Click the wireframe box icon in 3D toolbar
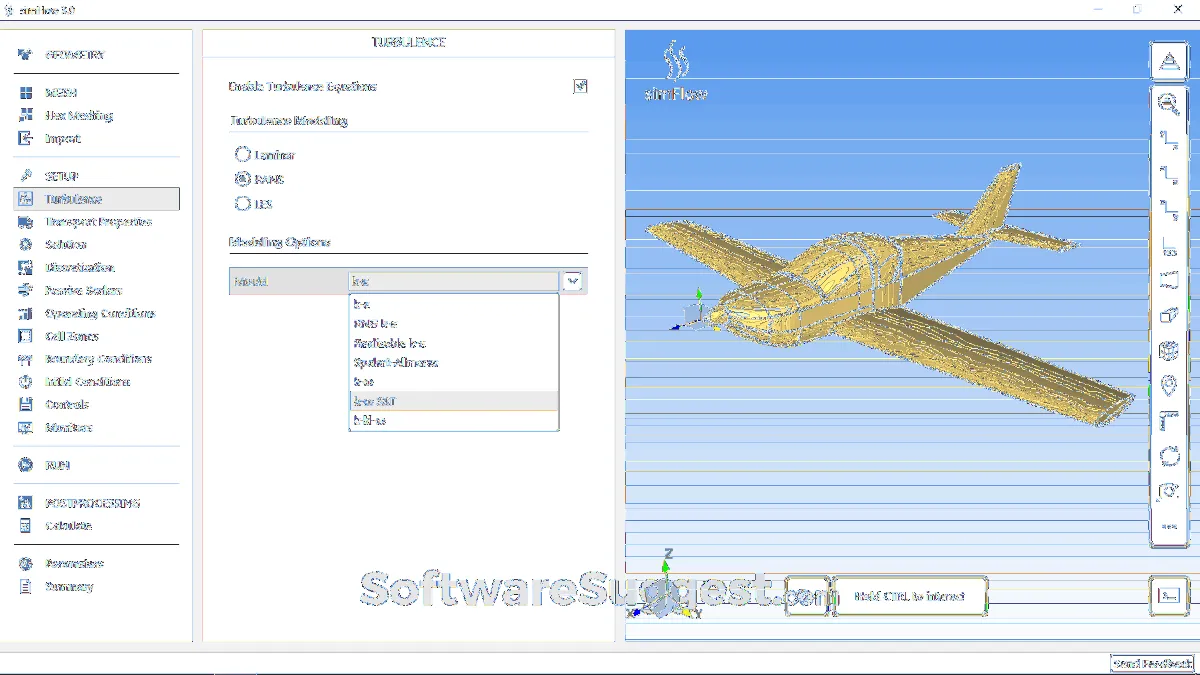This screenshot has height=675, width=1200. (1168, 315)
